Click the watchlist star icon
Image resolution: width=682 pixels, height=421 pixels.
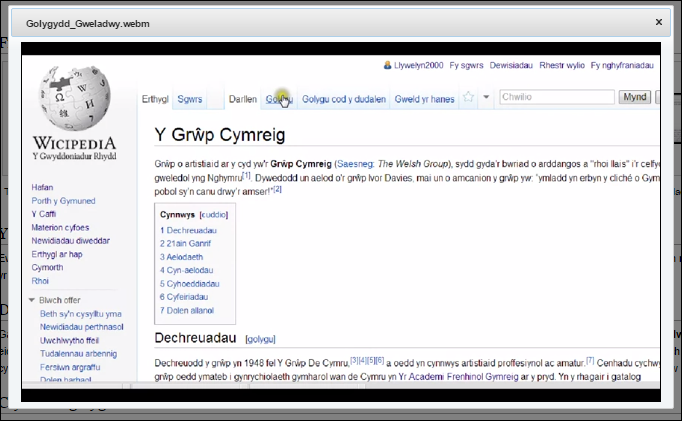468,97
